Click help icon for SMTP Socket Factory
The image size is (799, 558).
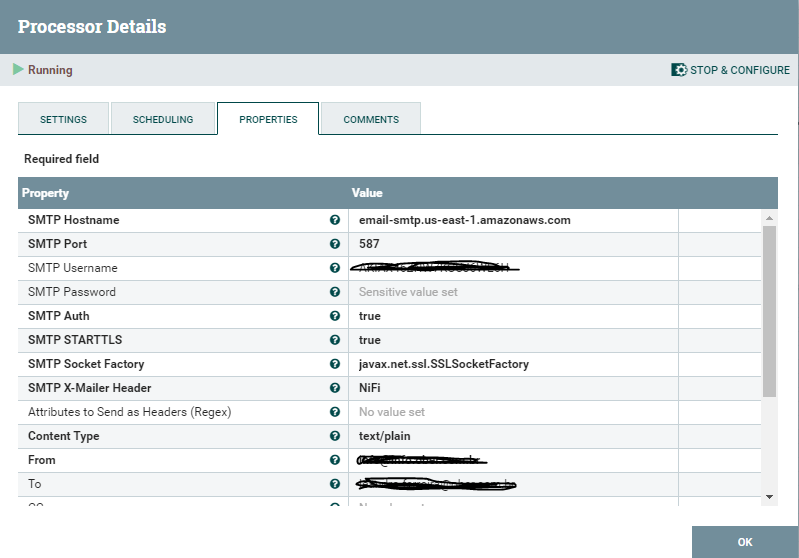pos(335,363)
